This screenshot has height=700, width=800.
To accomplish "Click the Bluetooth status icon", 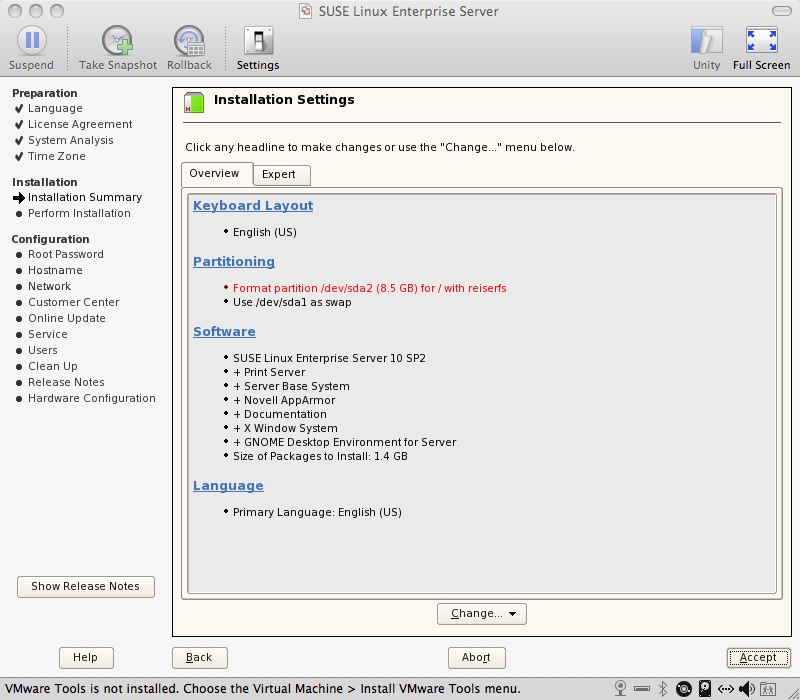I will 663,689.
